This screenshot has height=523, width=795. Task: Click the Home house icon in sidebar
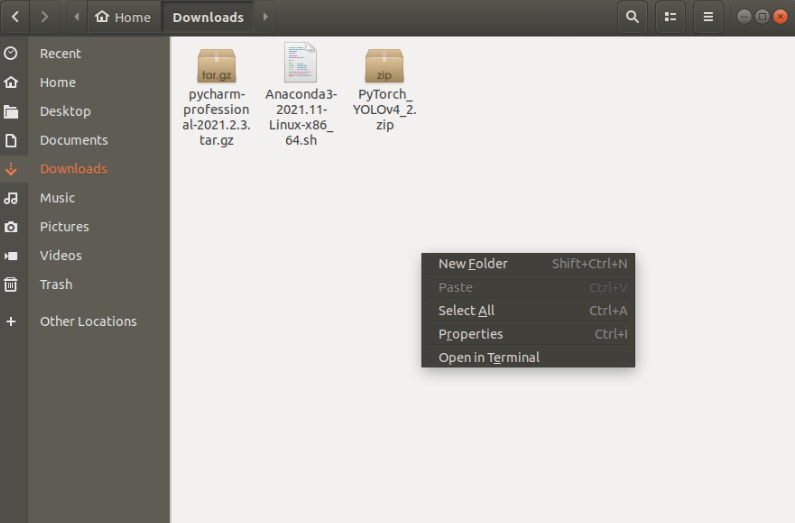click(x=11, y=82)
